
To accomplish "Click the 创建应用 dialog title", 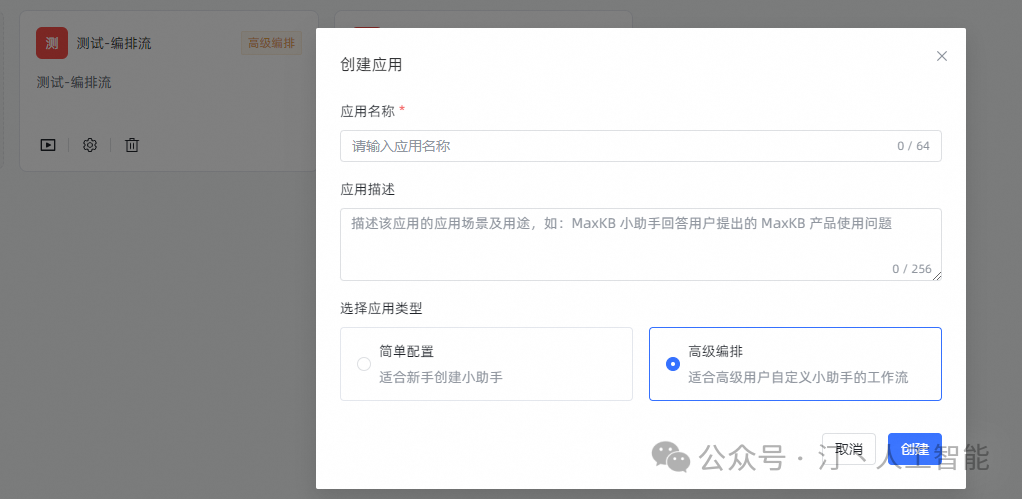I will pyautogui.click(x=372, y=64).
